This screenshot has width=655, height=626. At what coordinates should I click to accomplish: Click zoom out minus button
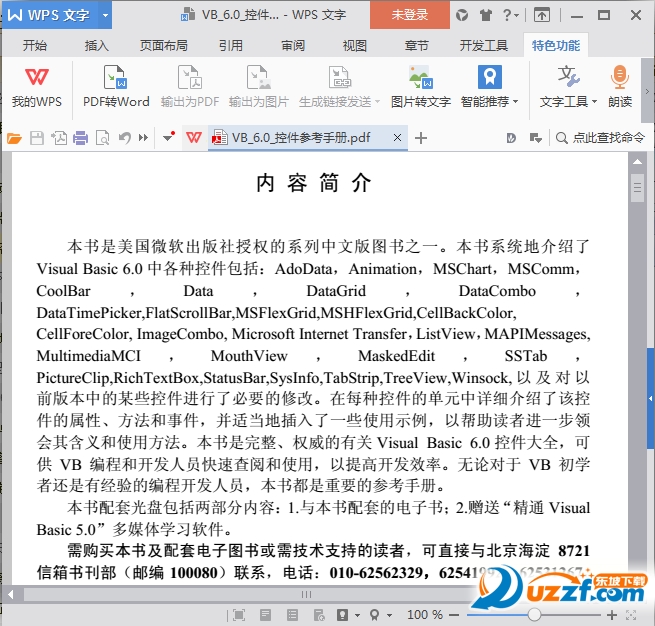[x=454, y=615]
